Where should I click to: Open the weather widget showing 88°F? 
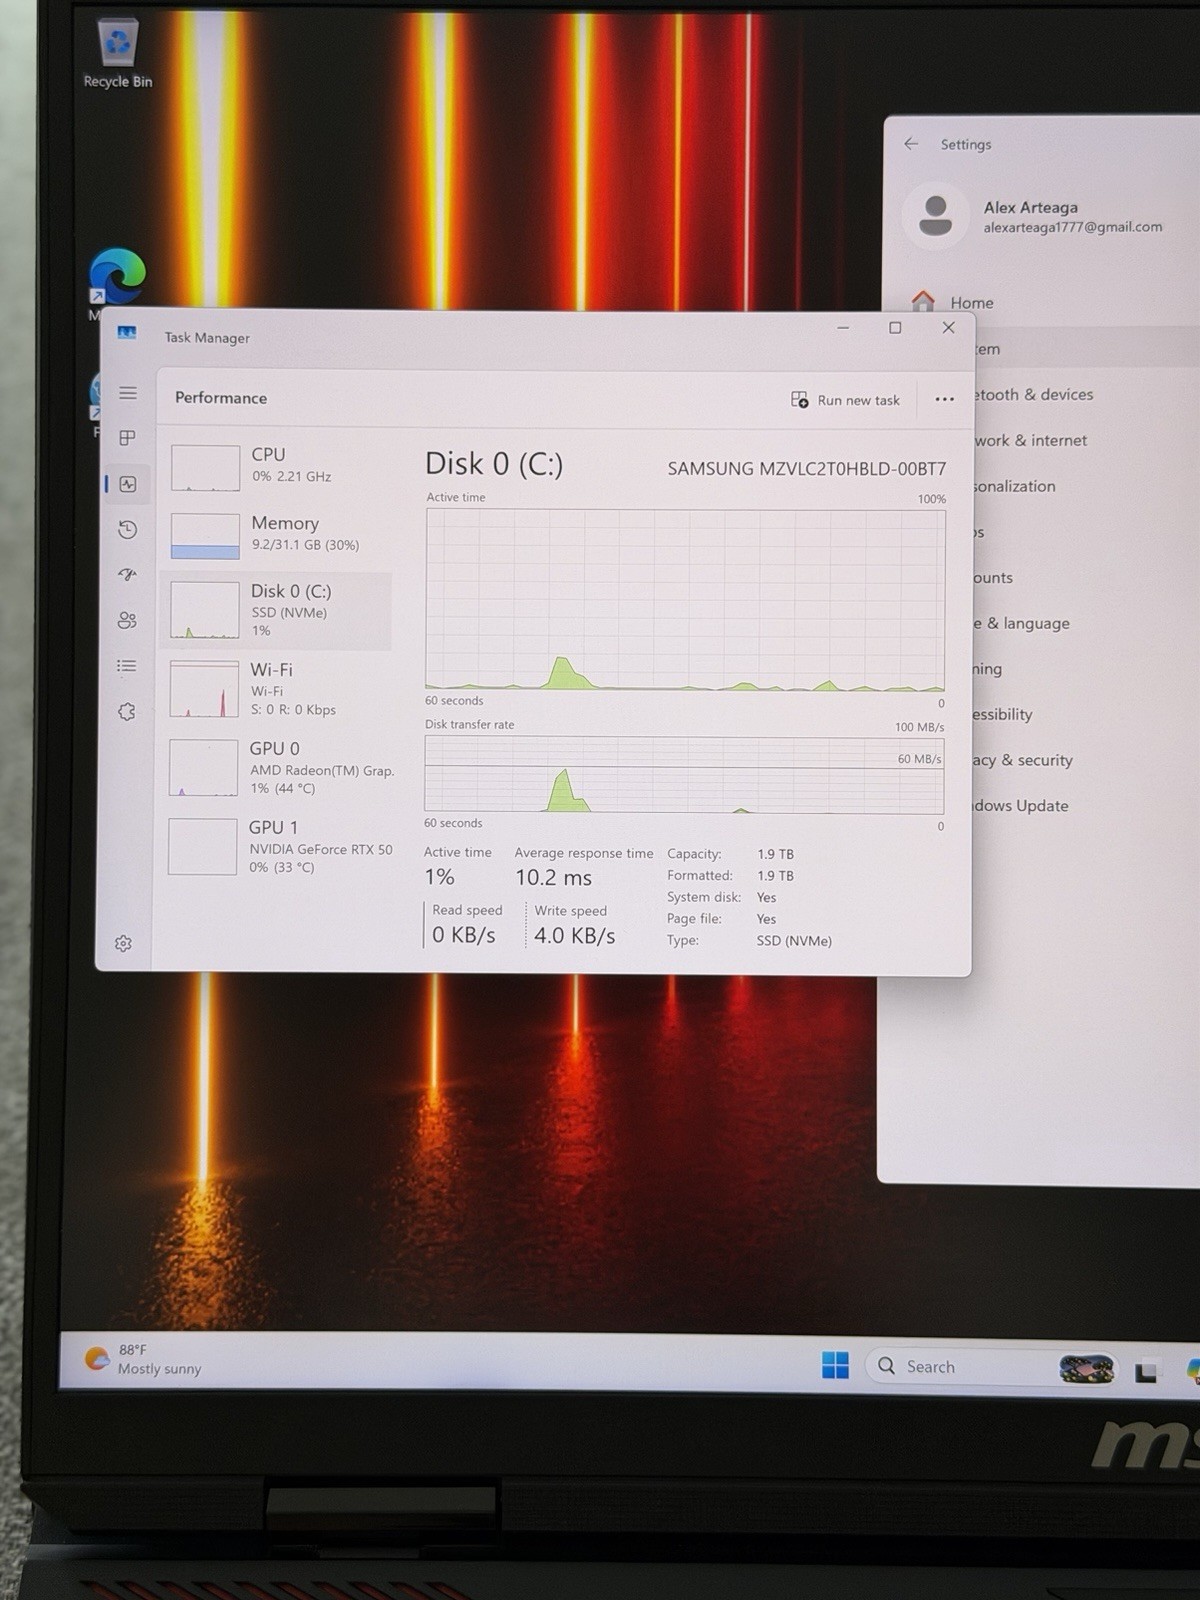coord(143,1360)
